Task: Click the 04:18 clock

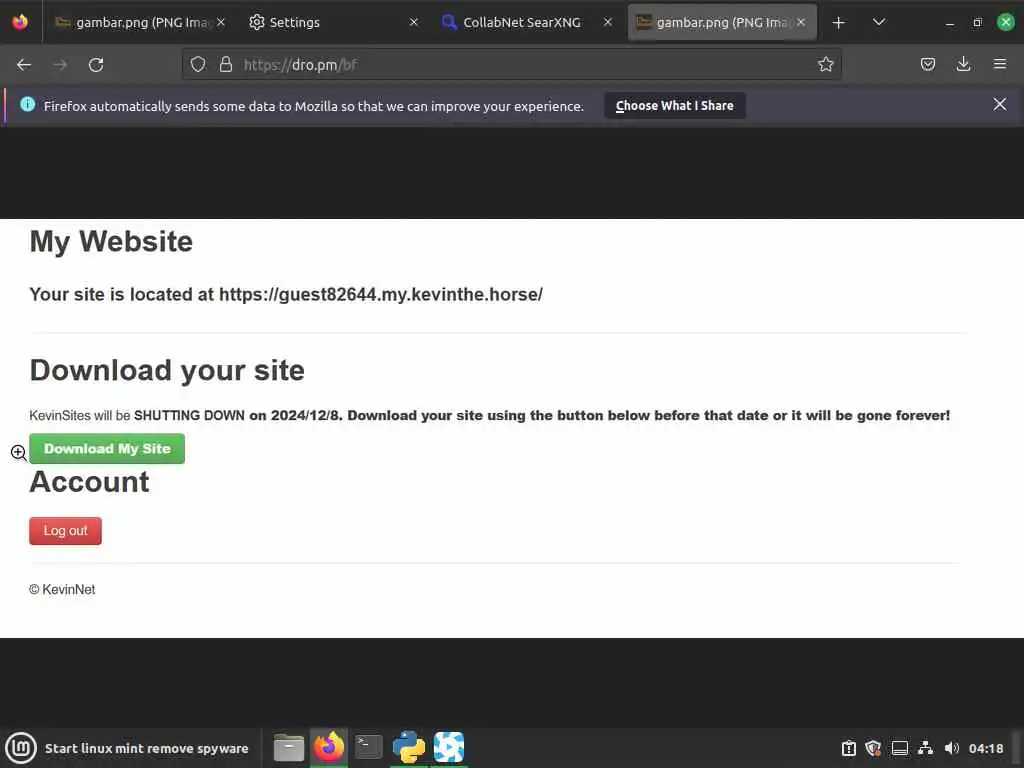Action: tap(986, 748)
